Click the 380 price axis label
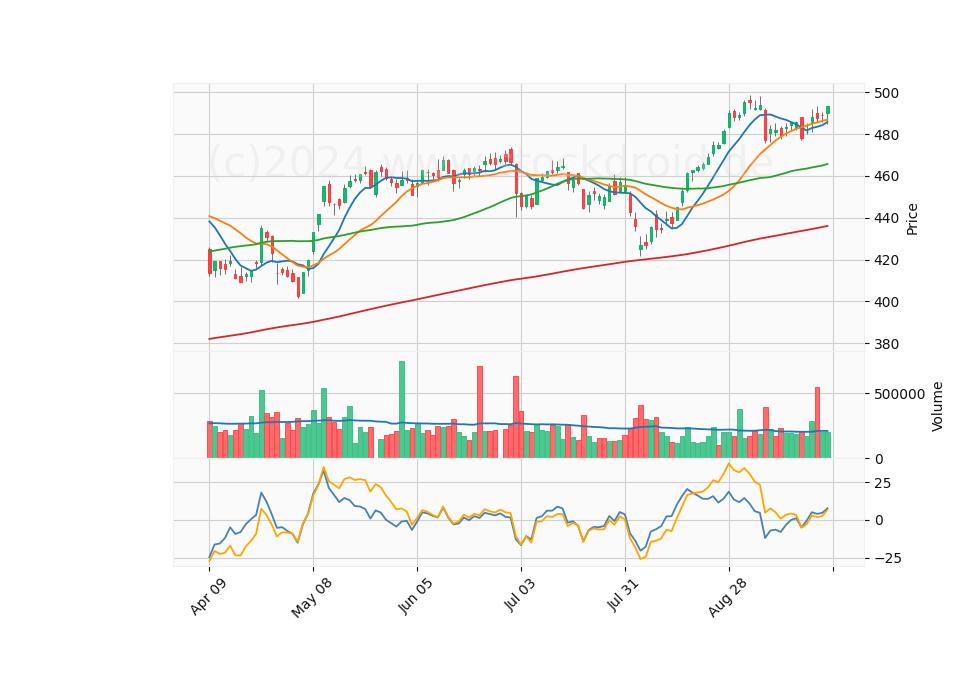960x690 pixels. pos(887,344)
